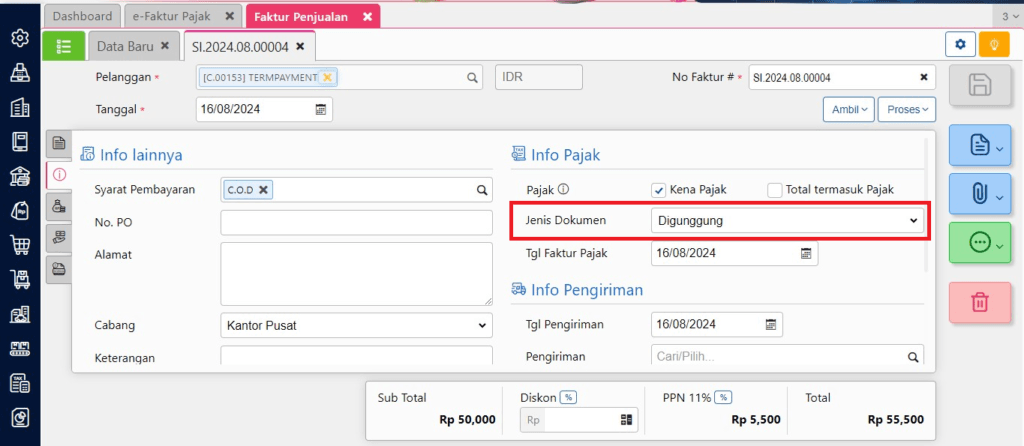The width and height of the screenshot is (1024, 446).
Task: Uncheck the Kena Pajak checkbox
Action: tap(658, 190)
